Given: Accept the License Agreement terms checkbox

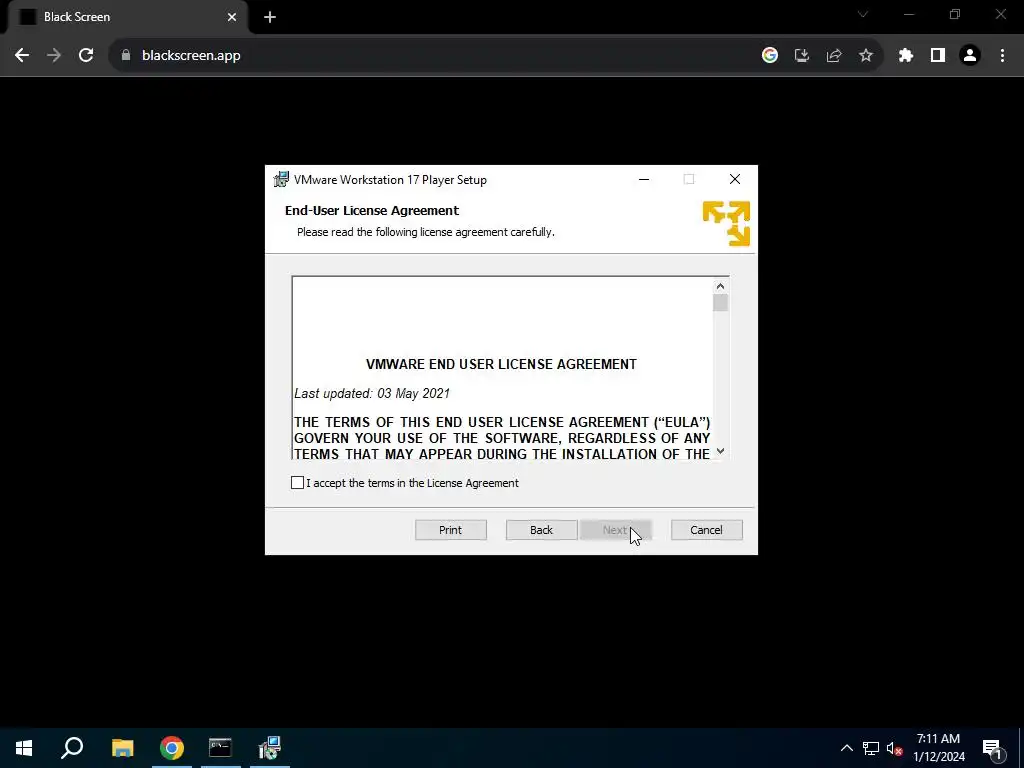Looking at the screenshot, I should 297,483.
